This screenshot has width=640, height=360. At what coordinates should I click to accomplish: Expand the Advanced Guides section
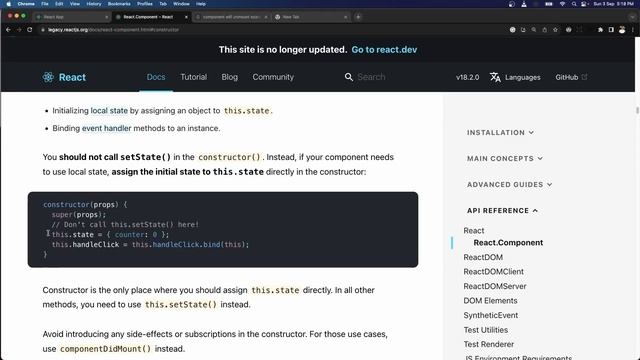pyautogui.click(x=509, y=184)
